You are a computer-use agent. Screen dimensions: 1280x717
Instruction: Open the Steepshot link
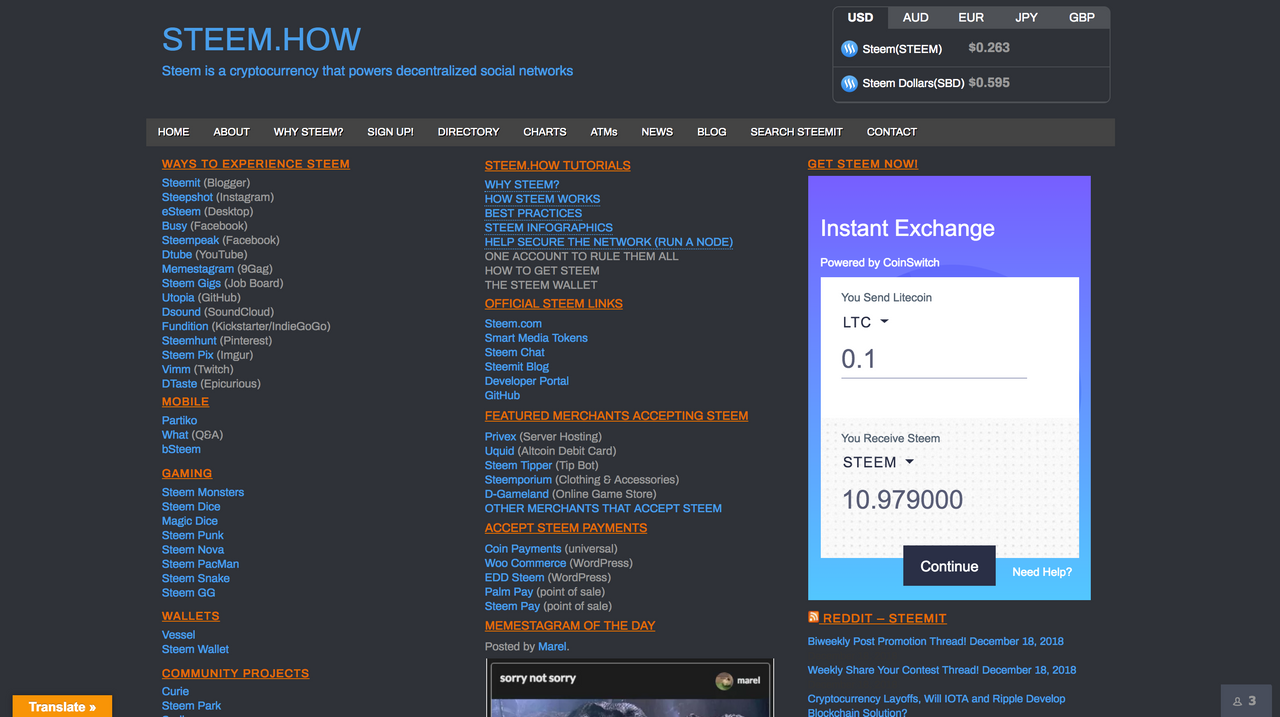[187, 197]
